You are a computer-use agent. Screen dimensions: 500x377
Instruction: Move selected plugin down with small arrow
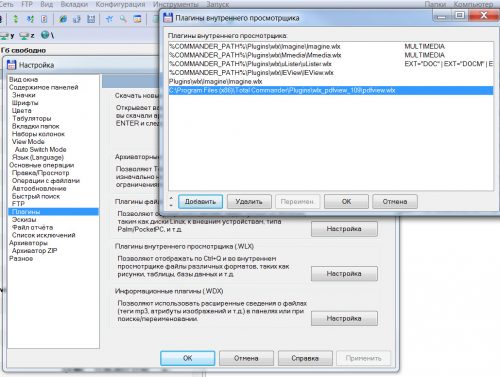(x=171, y=205)
